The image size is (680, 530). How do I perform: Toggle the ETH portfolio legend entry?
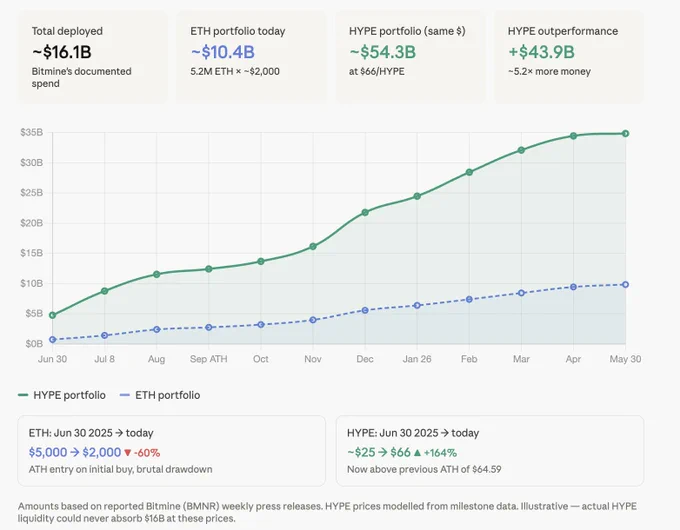pos(160,395)
